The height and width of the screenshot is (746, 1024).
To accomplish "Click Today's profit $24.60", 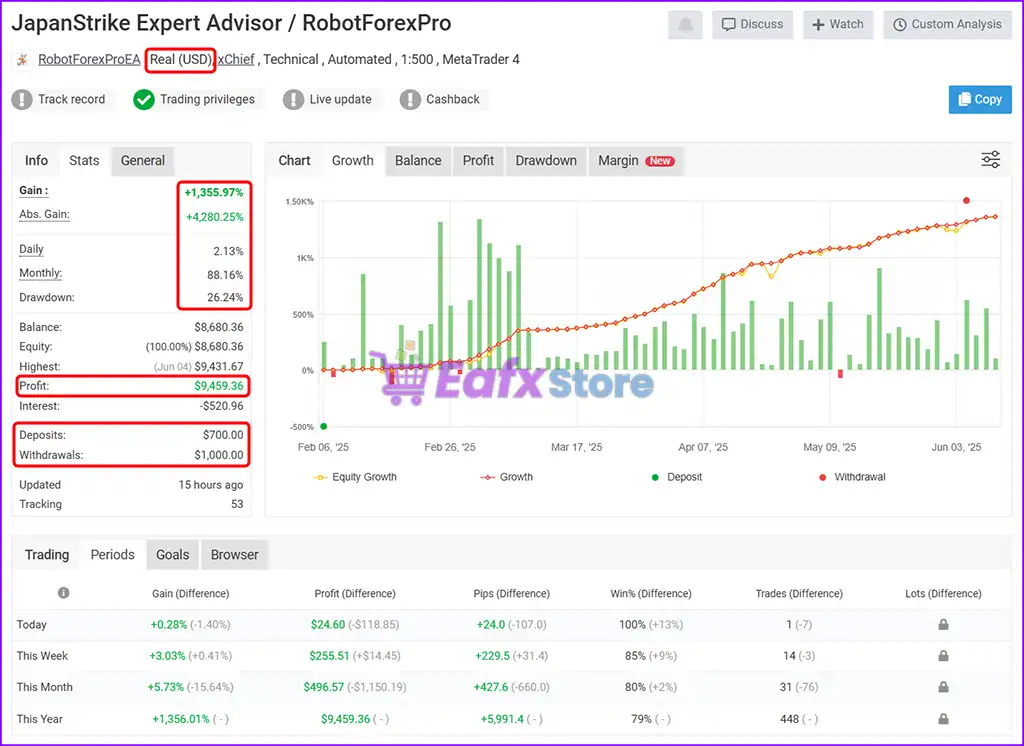I will coord(328,624).
